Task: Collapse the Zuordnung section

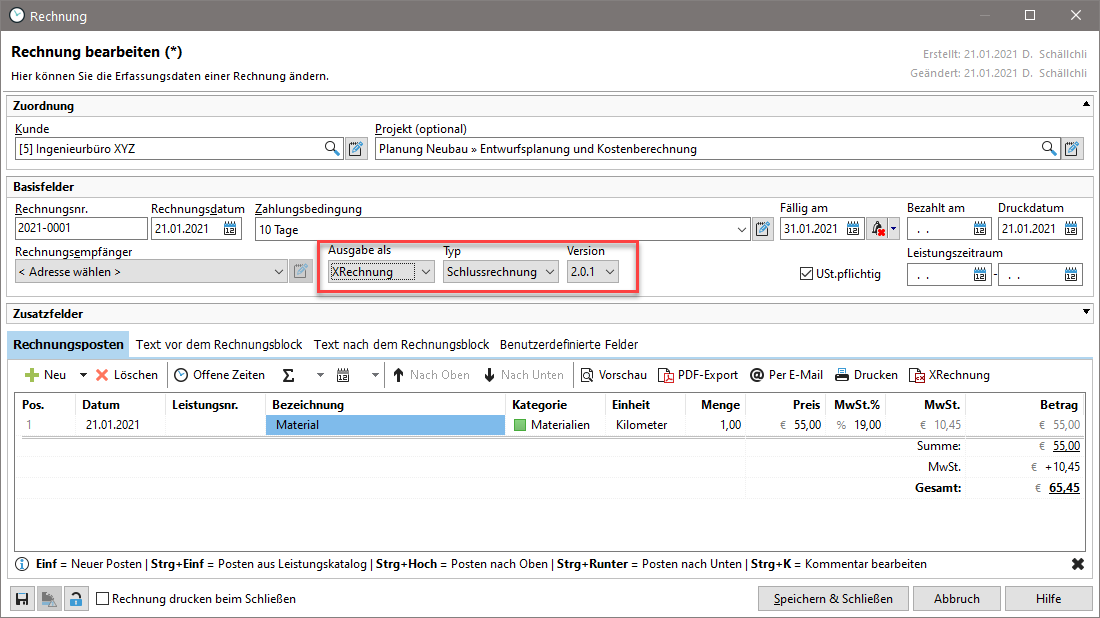Action: 1085,105
